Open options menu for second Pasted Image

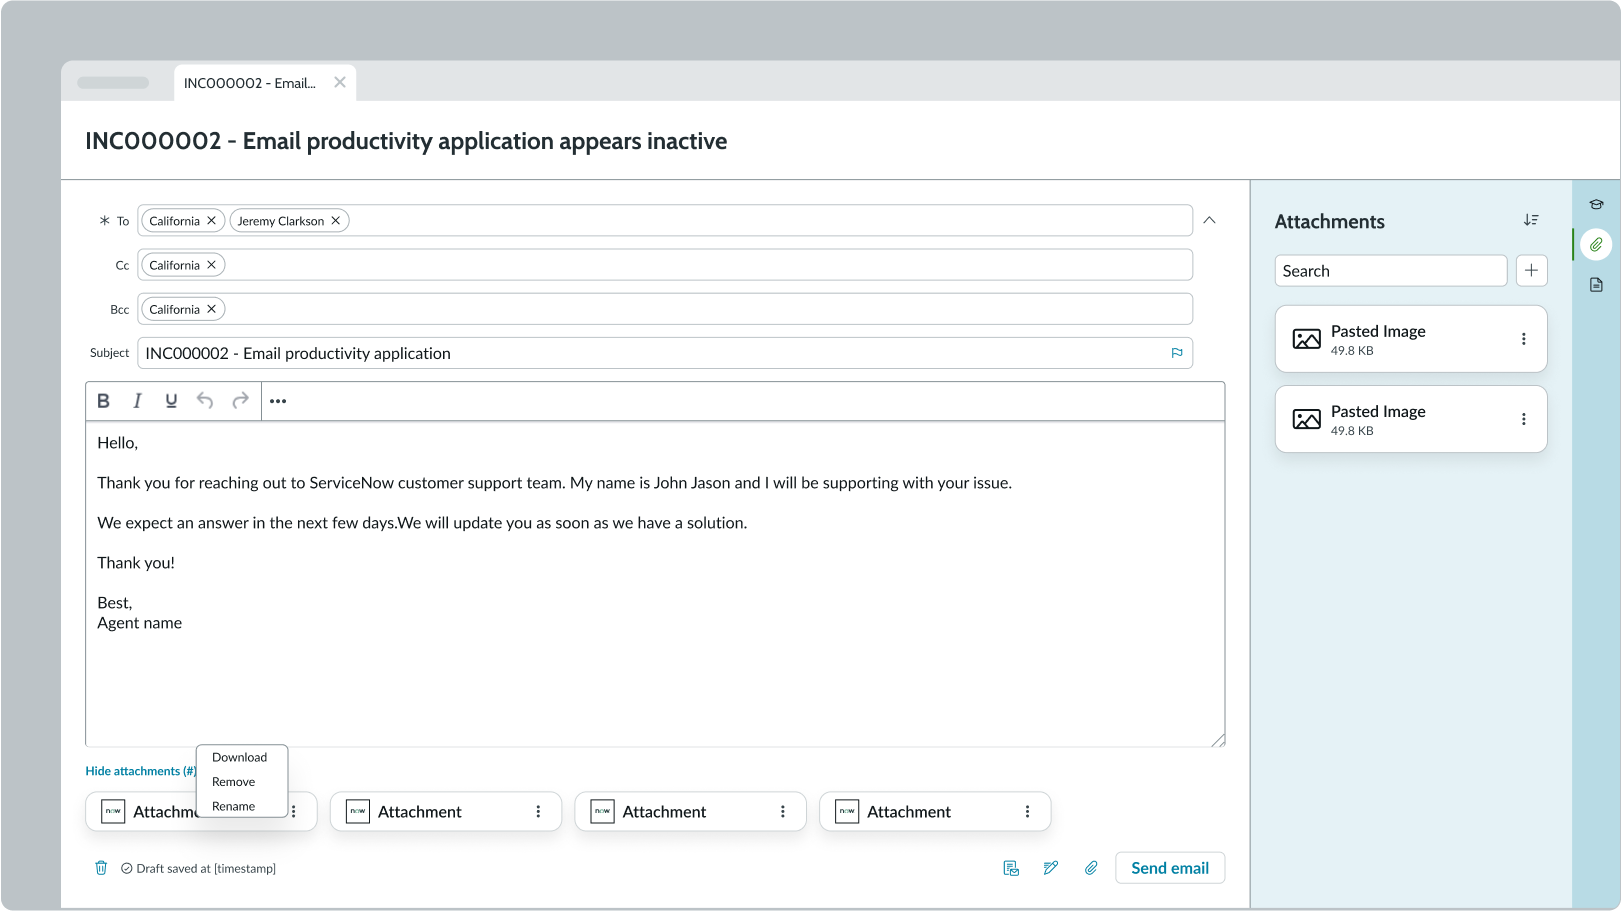pyautogui.click(x=1523, y=419)
